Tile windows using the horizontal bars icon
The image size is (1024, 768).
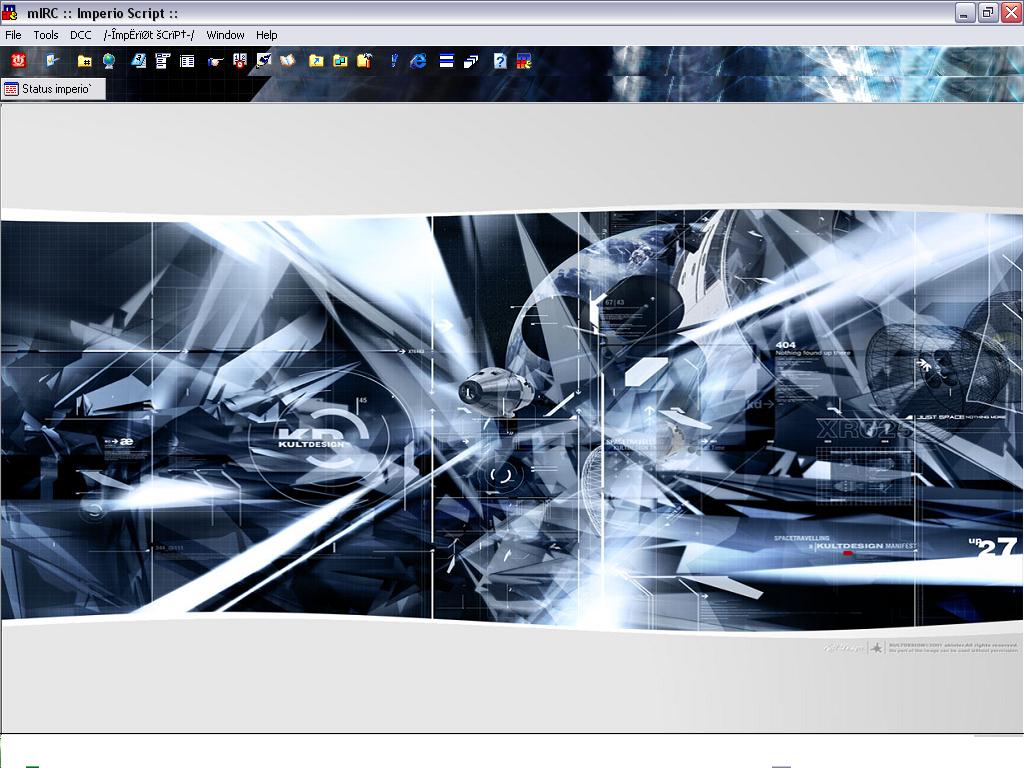(447, 61)
